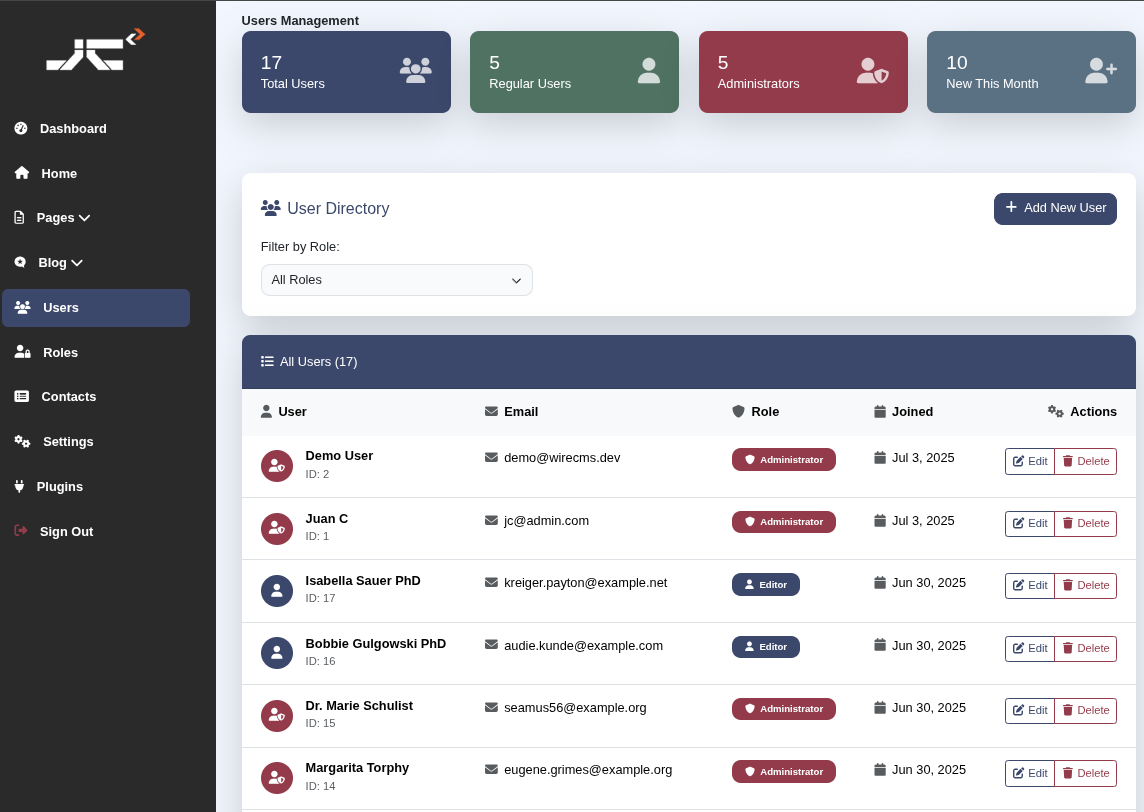1144x812 pixels.
Task: Click Bobbie Gulgowski PhD's avatar icon
Action: 277,653
